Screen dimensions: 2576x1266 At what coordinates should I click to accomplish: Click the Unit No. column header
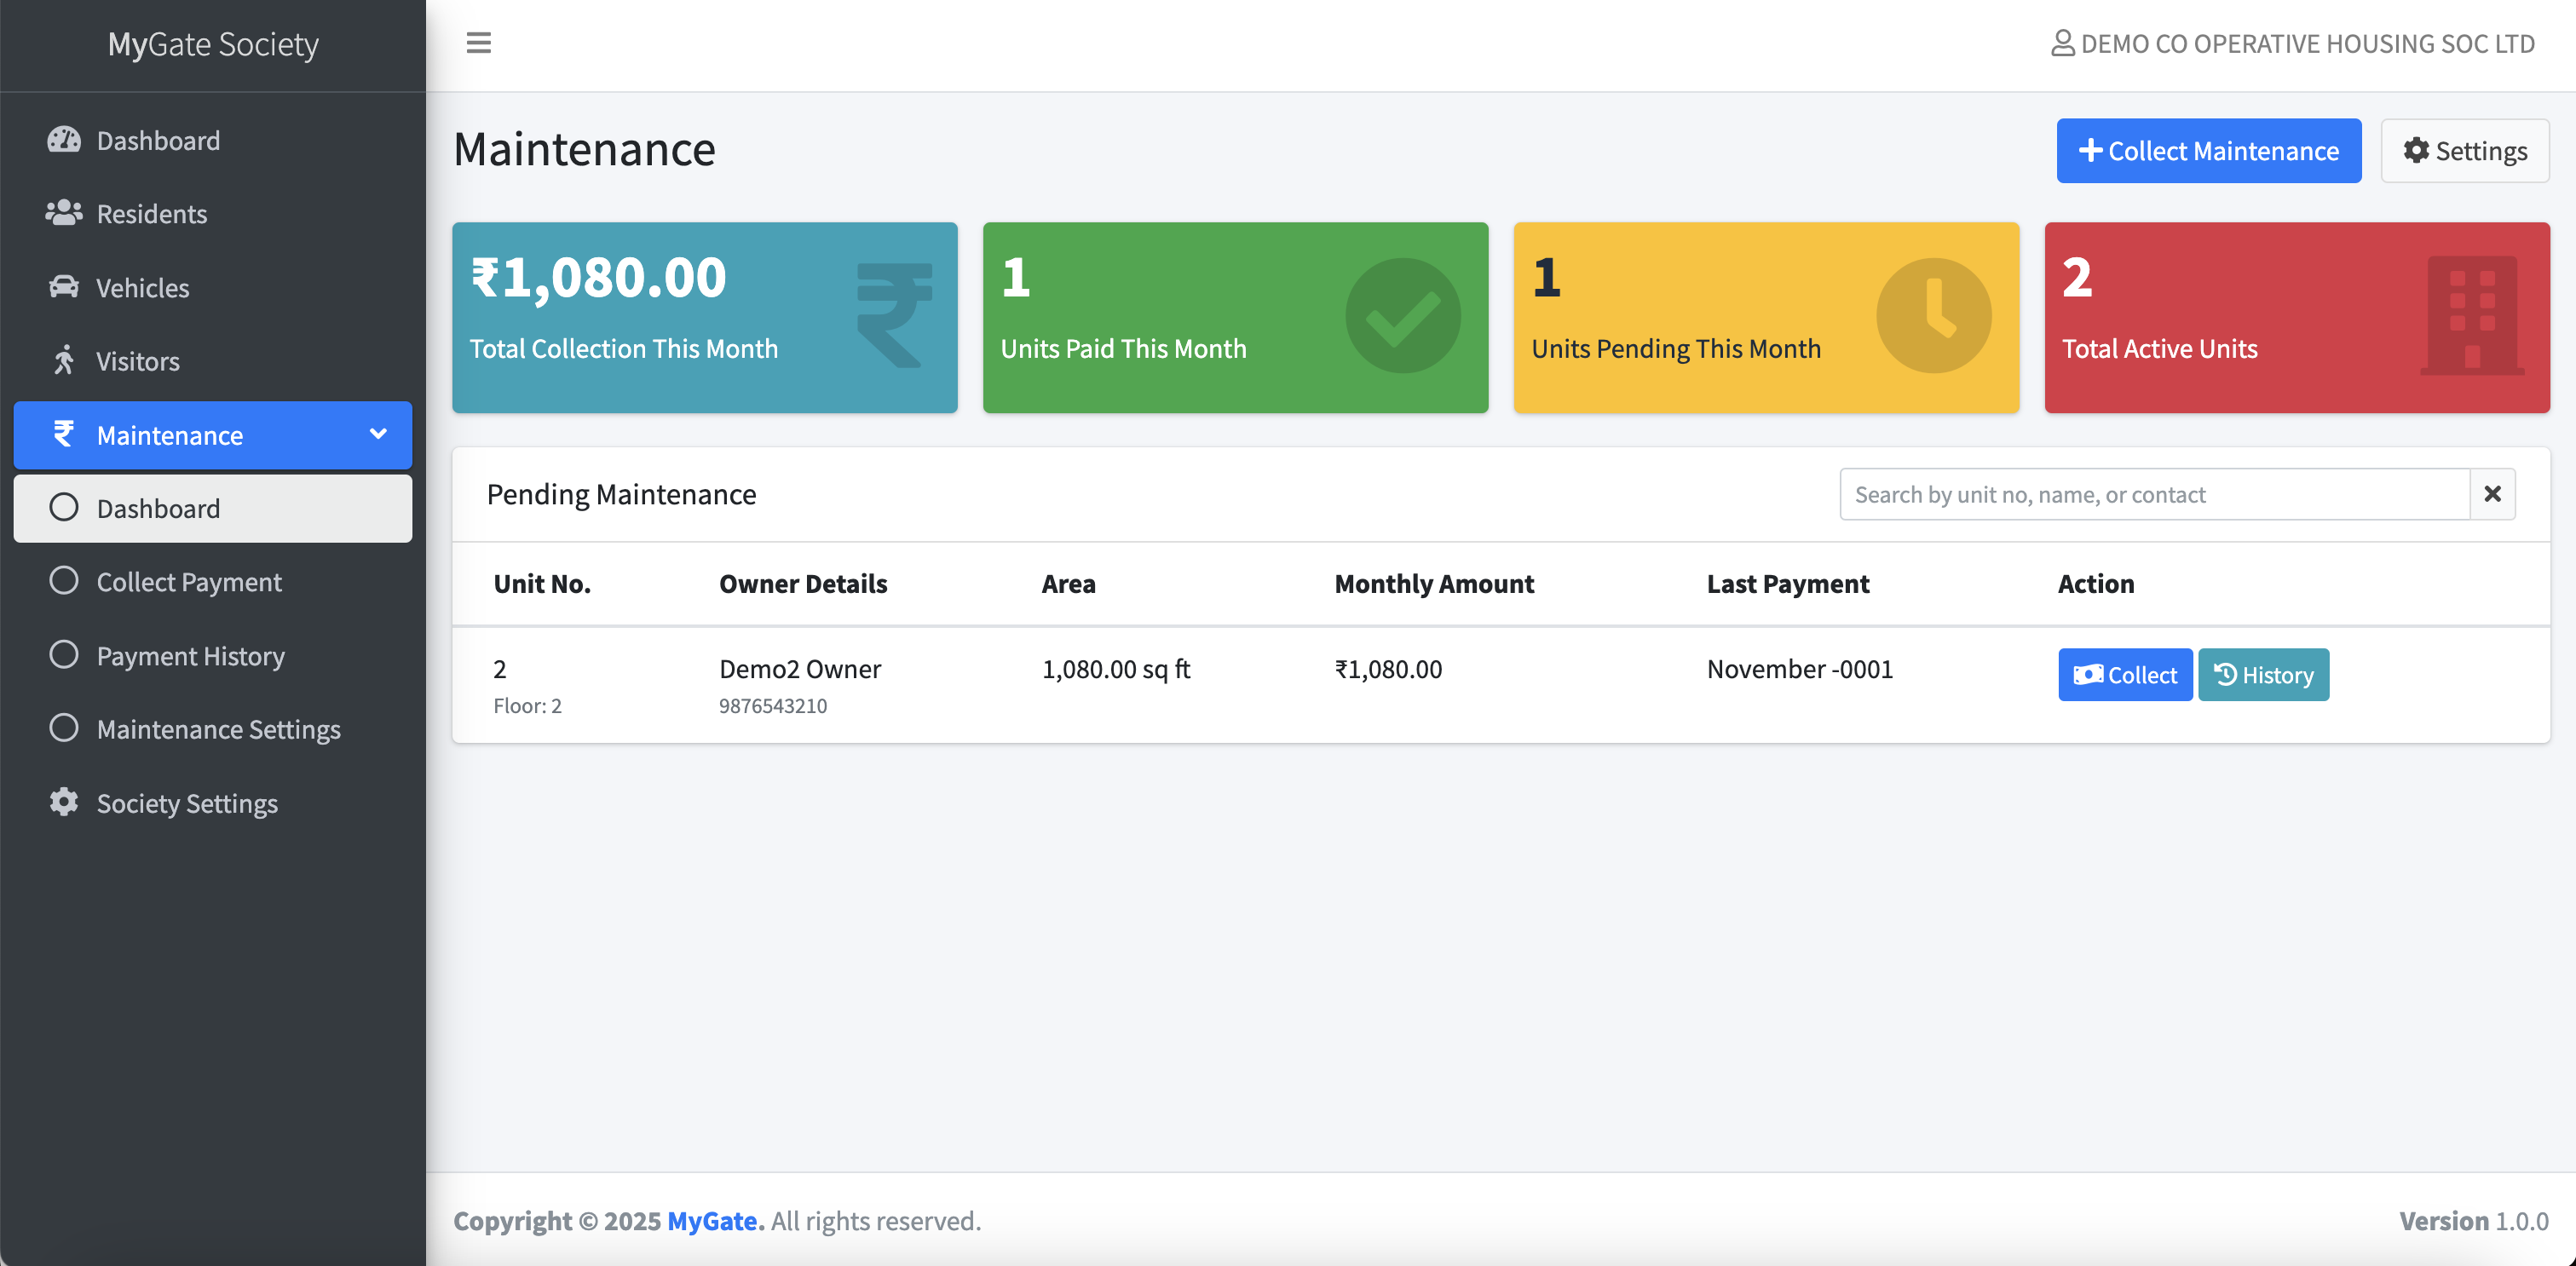tap(542, 583)
